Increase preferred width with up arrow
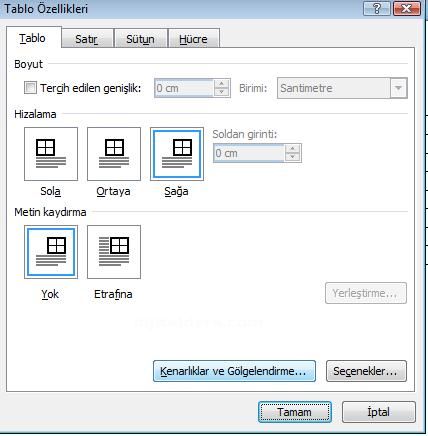428x436 pixels. pyautogui.click(x=222, y=84)
